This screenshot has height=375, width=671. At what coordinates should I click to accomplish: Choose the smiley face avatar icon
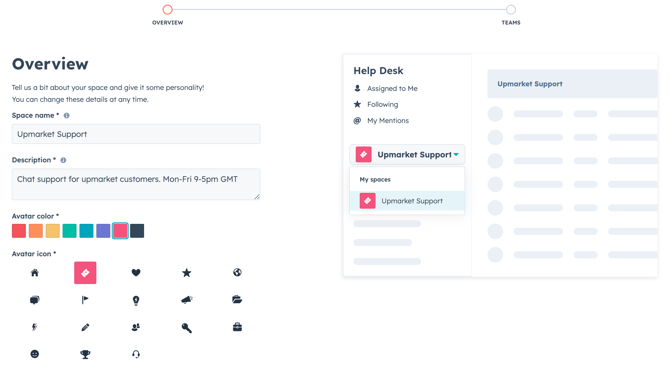(35, 354)
